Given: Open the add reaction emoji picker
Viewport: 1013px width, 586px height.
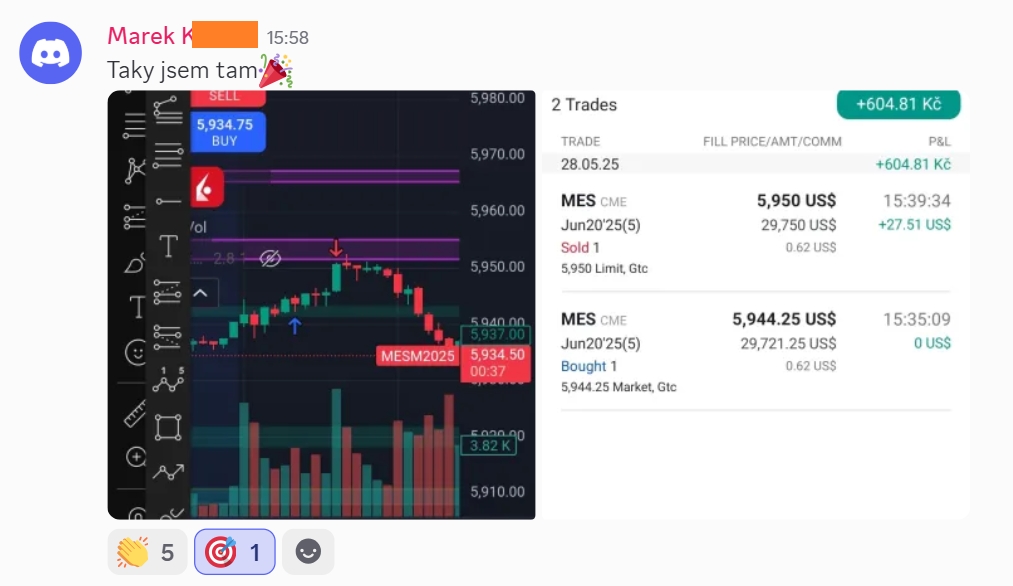Looking at the screenshot, I should point(308,552).
